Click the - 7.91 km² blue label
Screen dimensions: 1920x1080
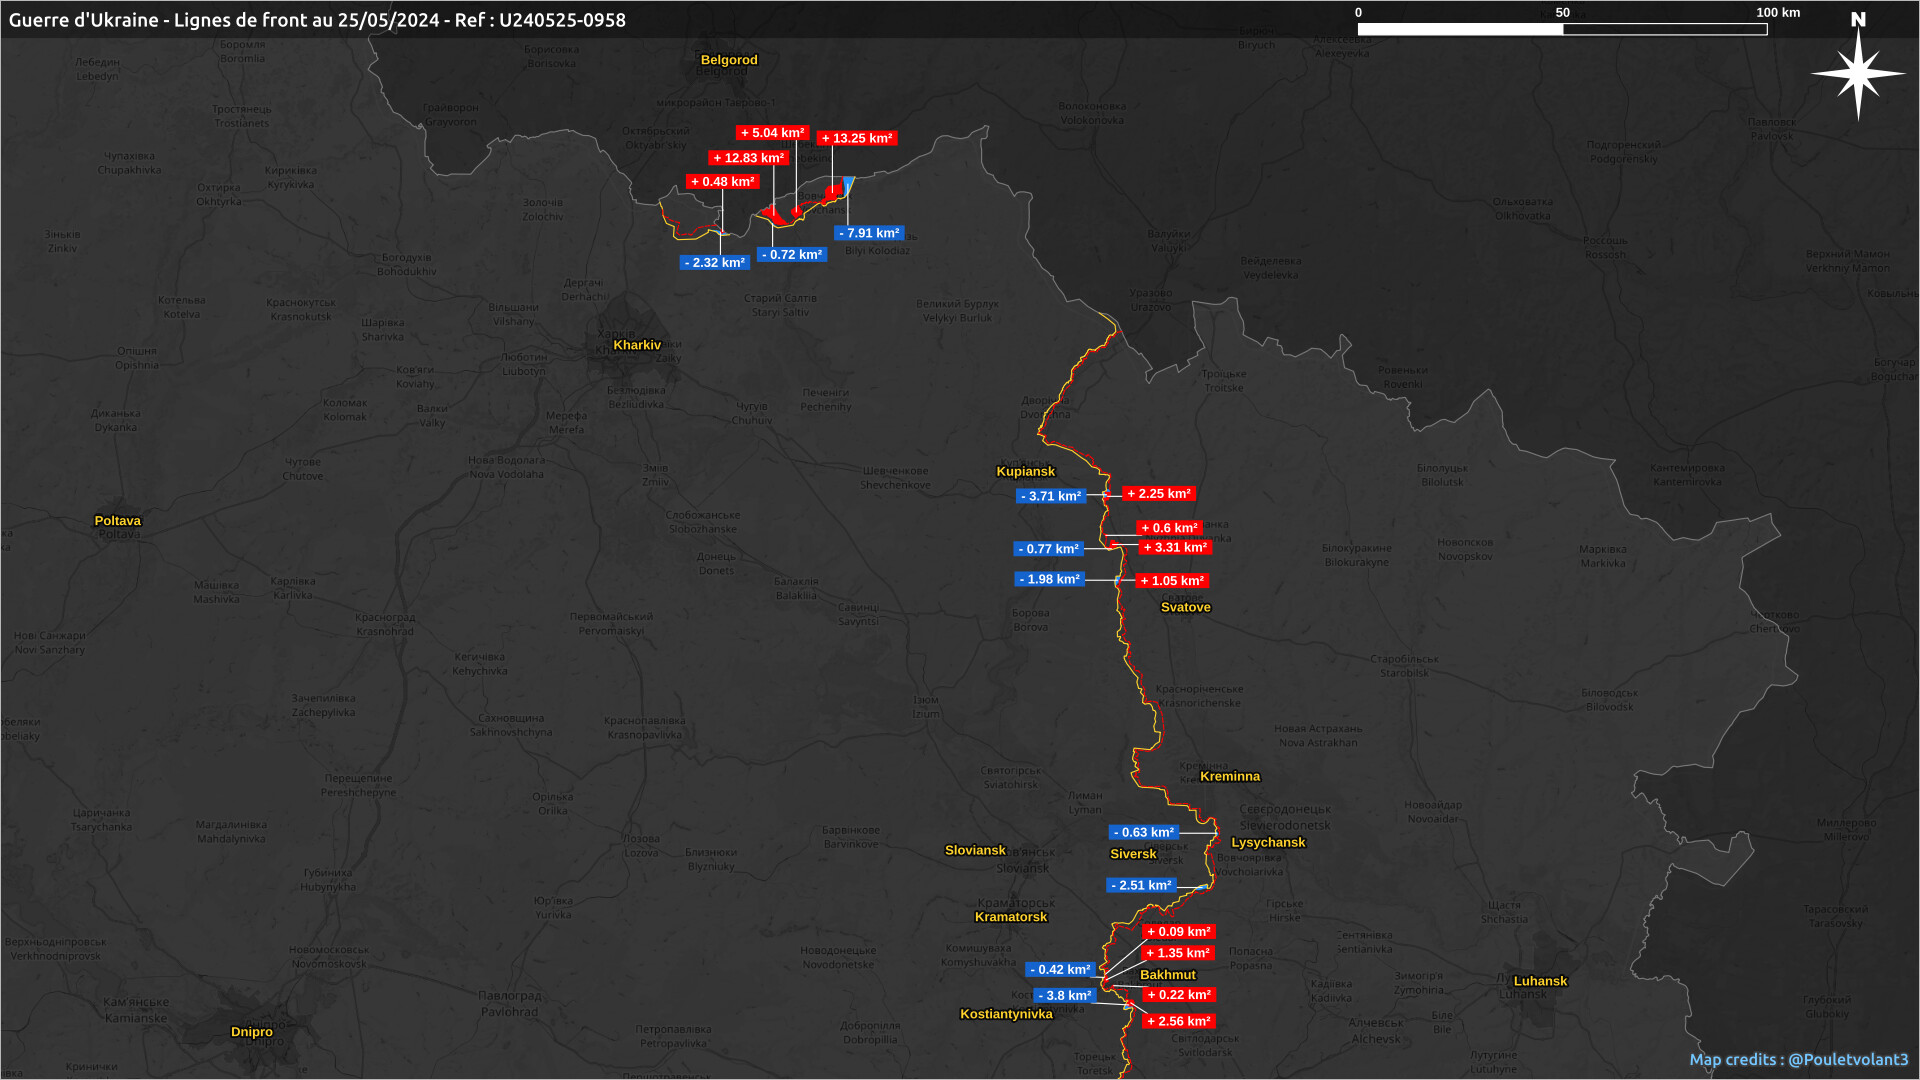point(869,233)
